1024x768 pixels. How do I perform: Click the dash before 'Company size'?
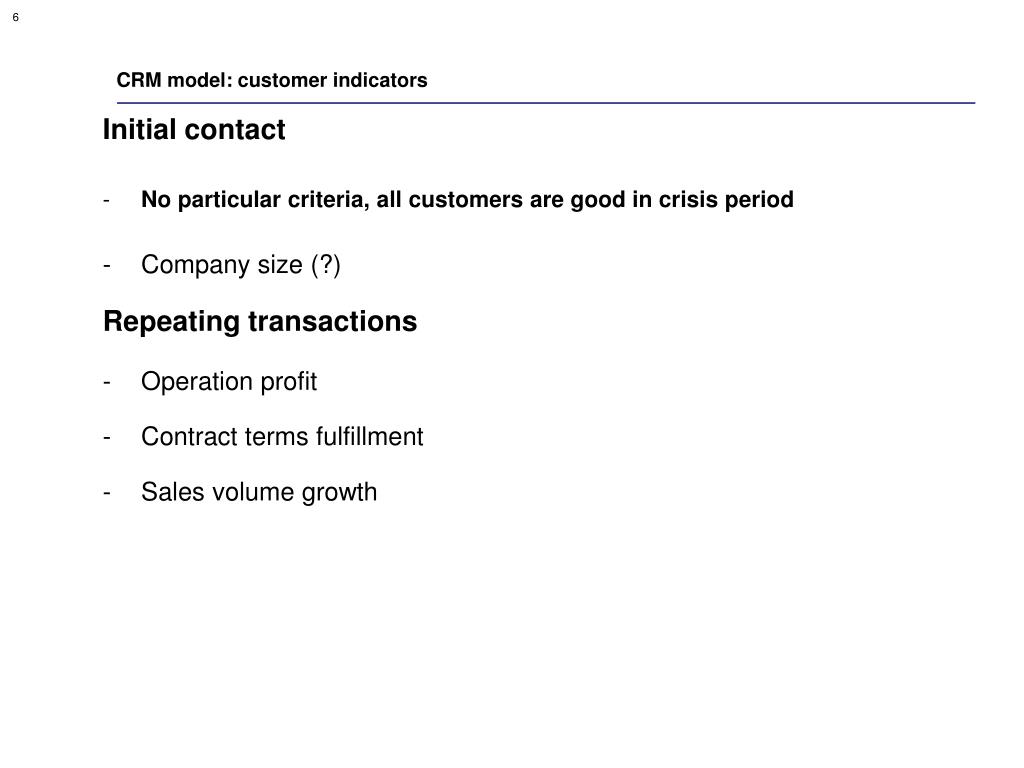(106, 266)
